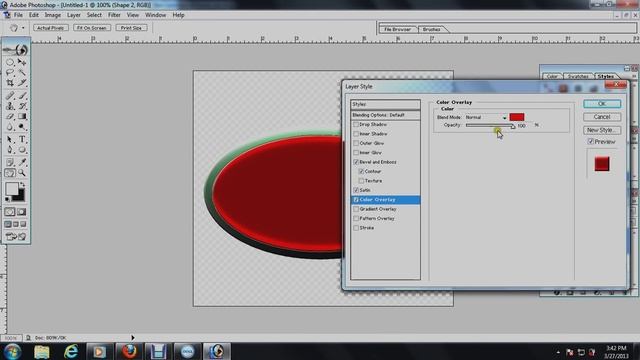Select the Healing Brush tool

(10, 96)
